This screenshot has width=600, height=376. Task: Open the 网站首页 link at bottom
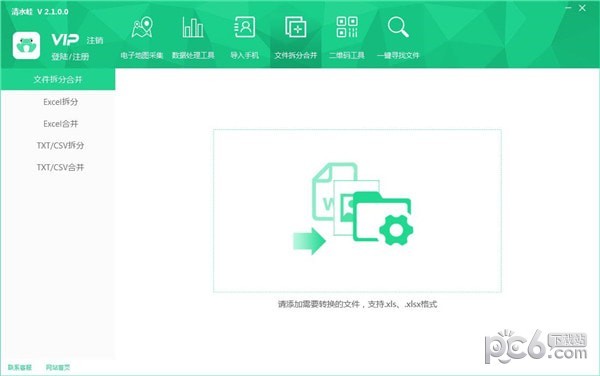tap(58, 368)
